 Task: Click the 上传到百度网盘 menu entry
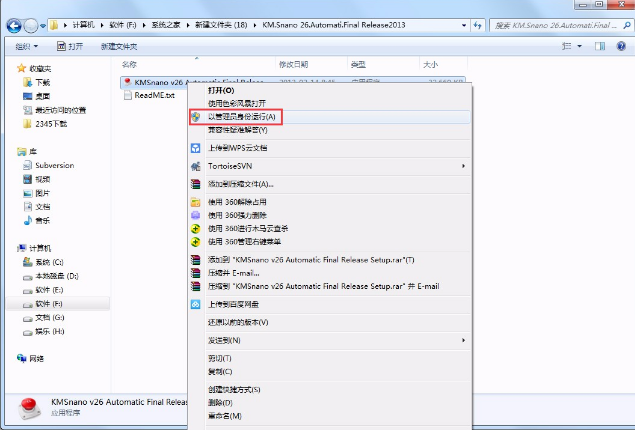click(233, 304)
